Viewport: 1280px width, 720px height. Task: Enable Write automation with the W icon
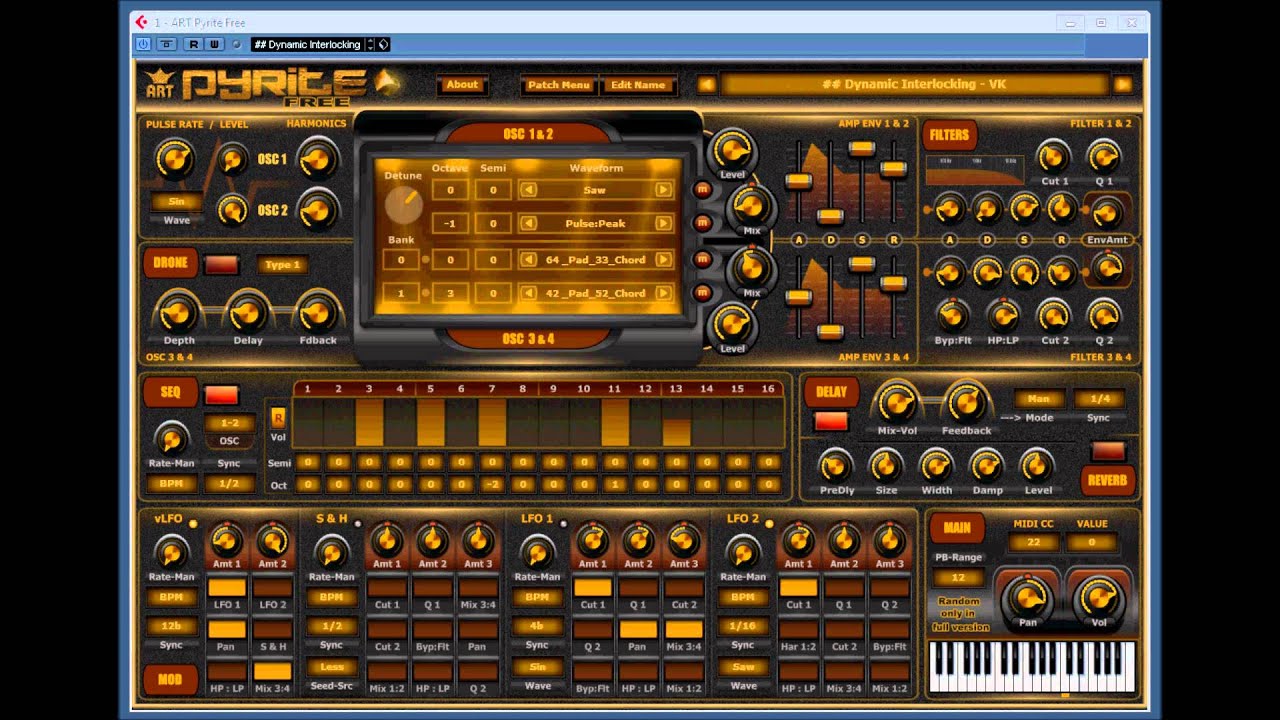[x=214, y=44]
